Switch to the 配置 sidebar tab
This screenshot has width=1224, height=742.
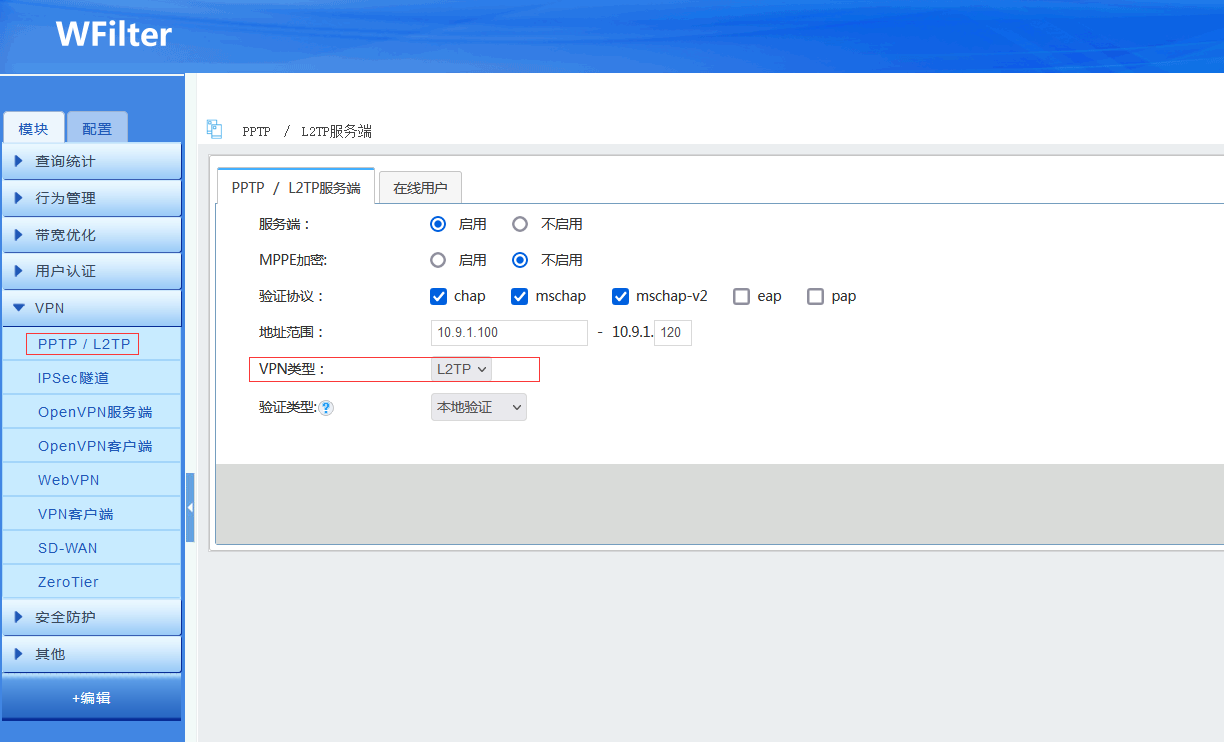click(97, 129)
